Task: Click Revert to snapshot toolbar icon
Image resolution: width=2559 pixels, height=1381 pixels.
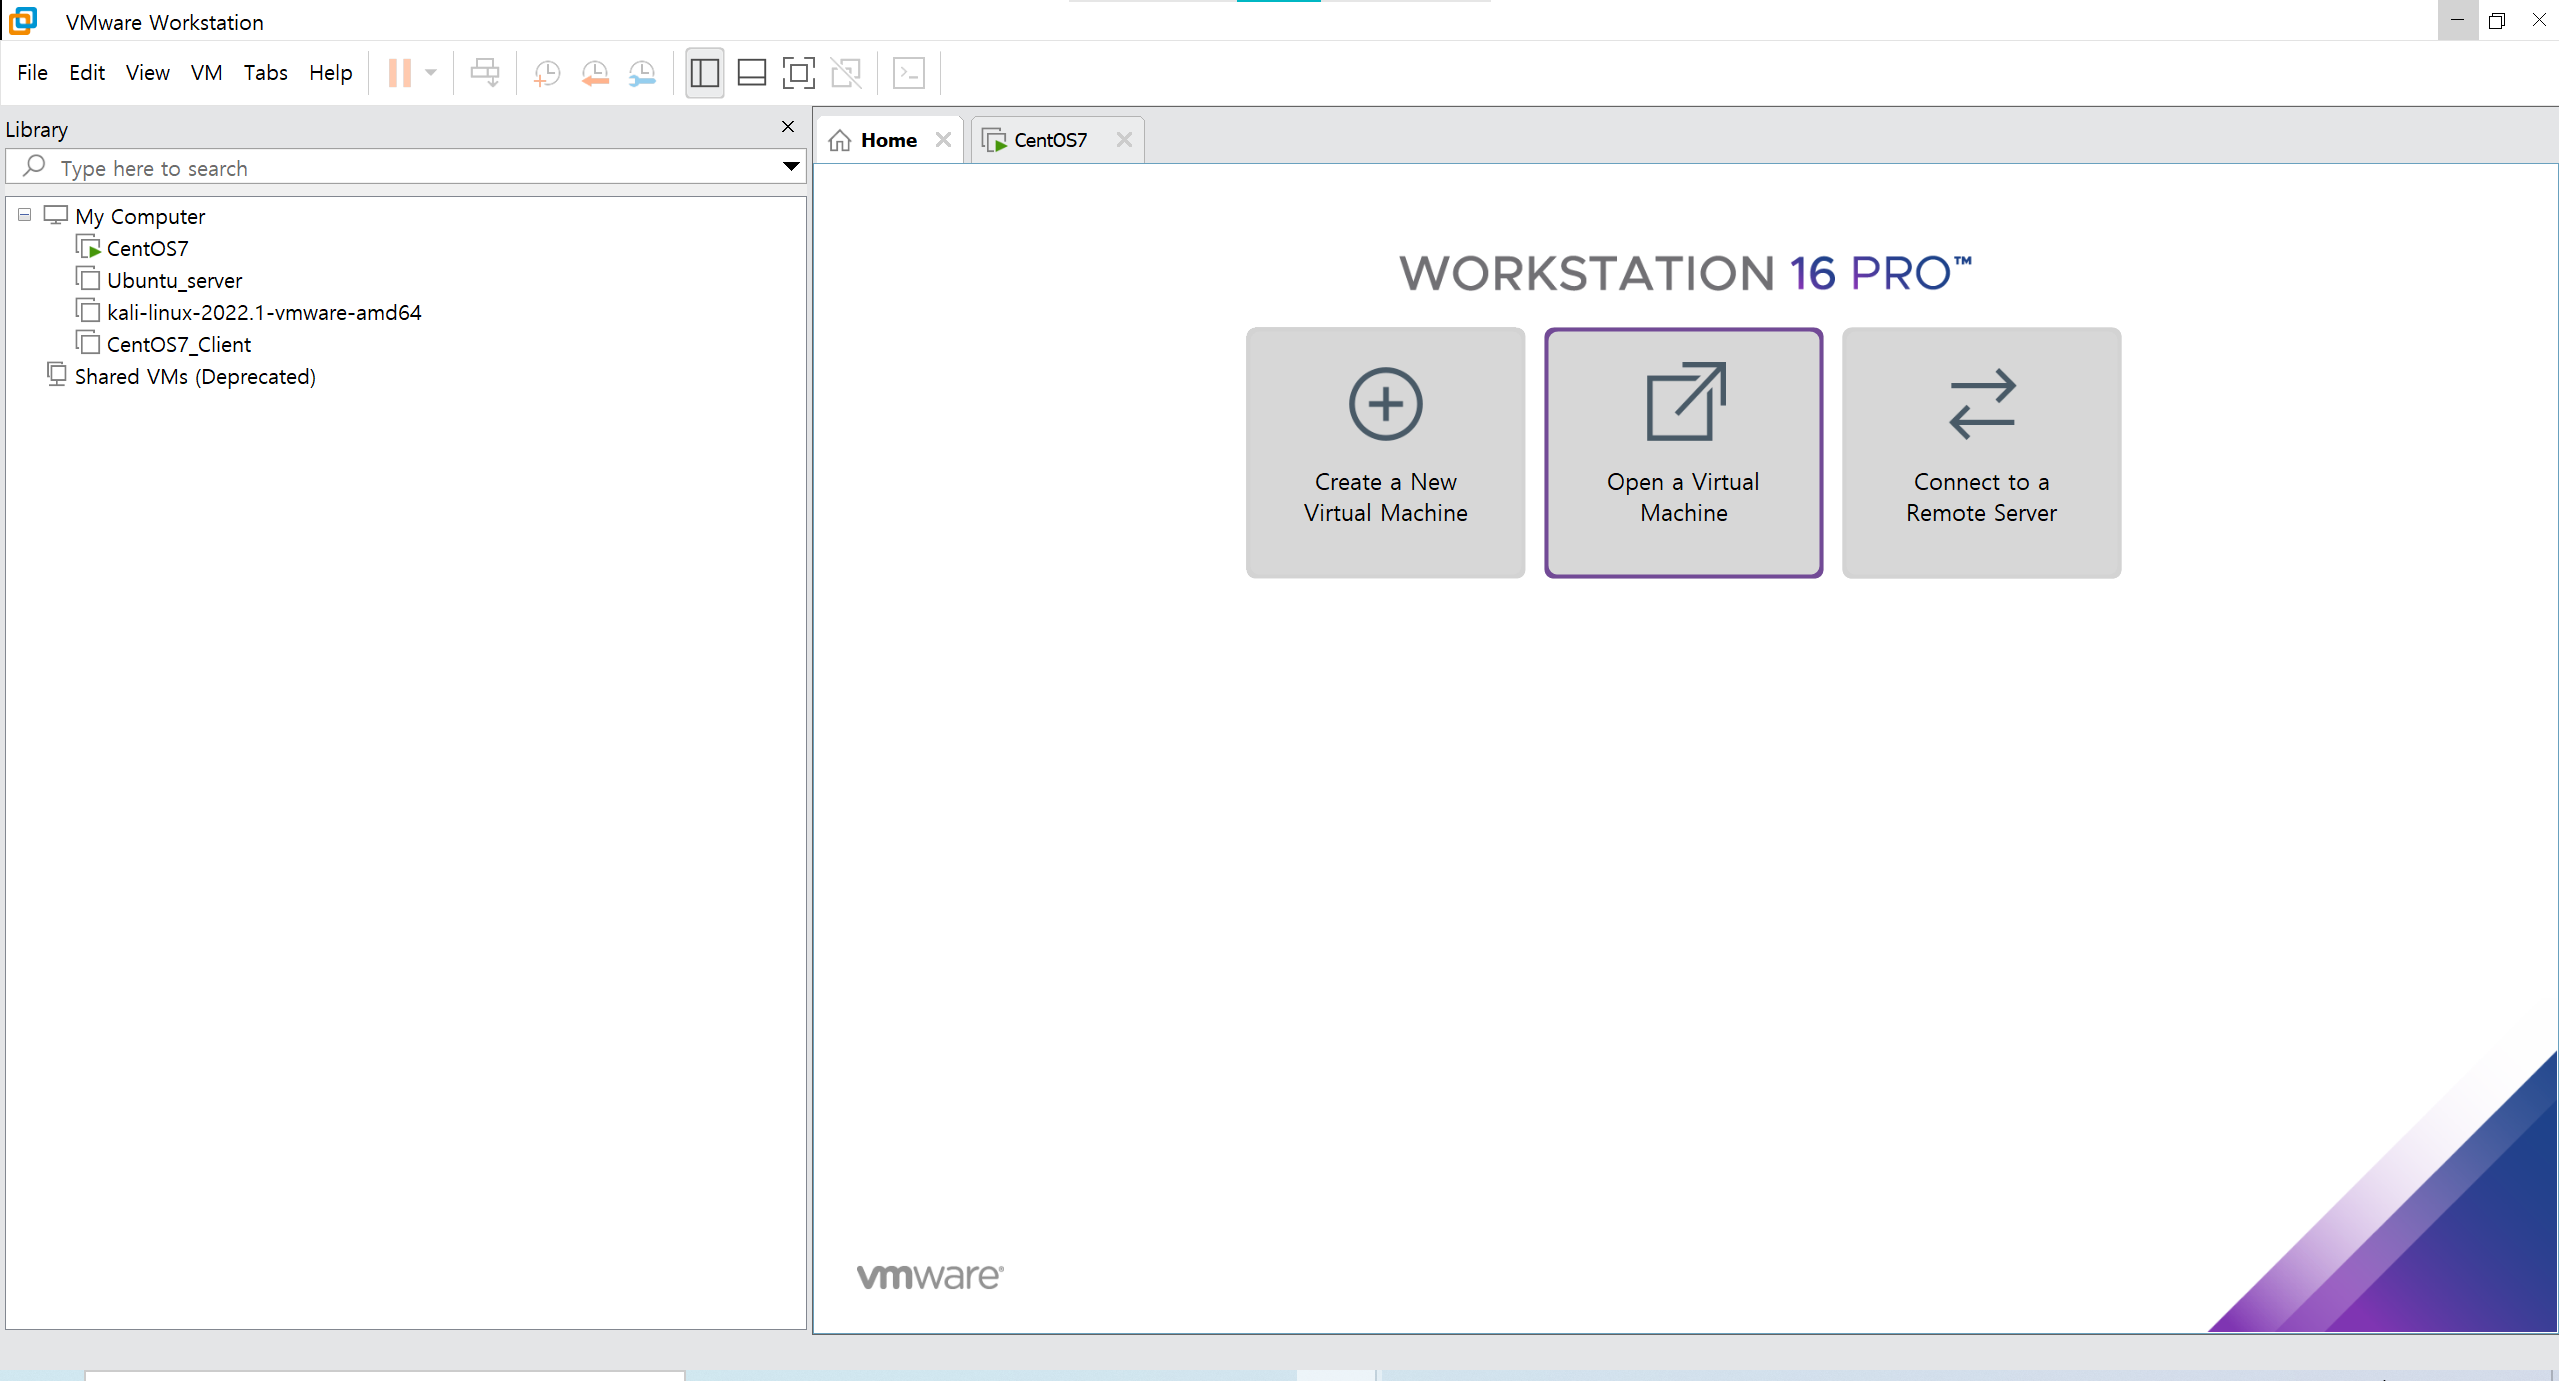Action: point(595,73)
